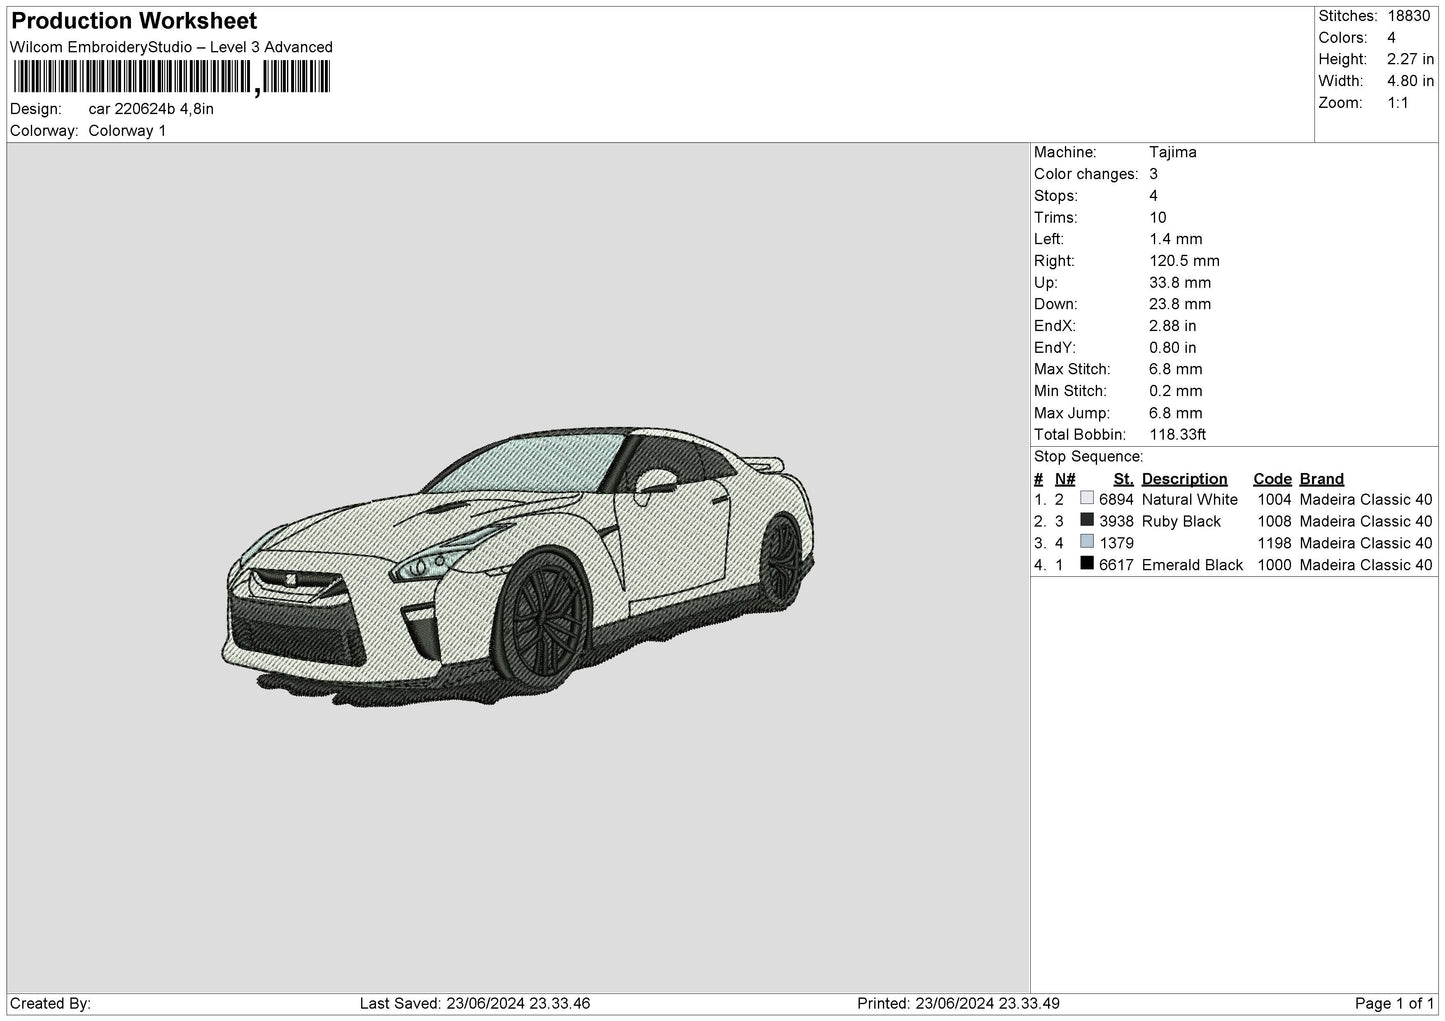Click the 'Code' column header
This screenshot has height=1021, width=1445.
tap(1272, 479)
